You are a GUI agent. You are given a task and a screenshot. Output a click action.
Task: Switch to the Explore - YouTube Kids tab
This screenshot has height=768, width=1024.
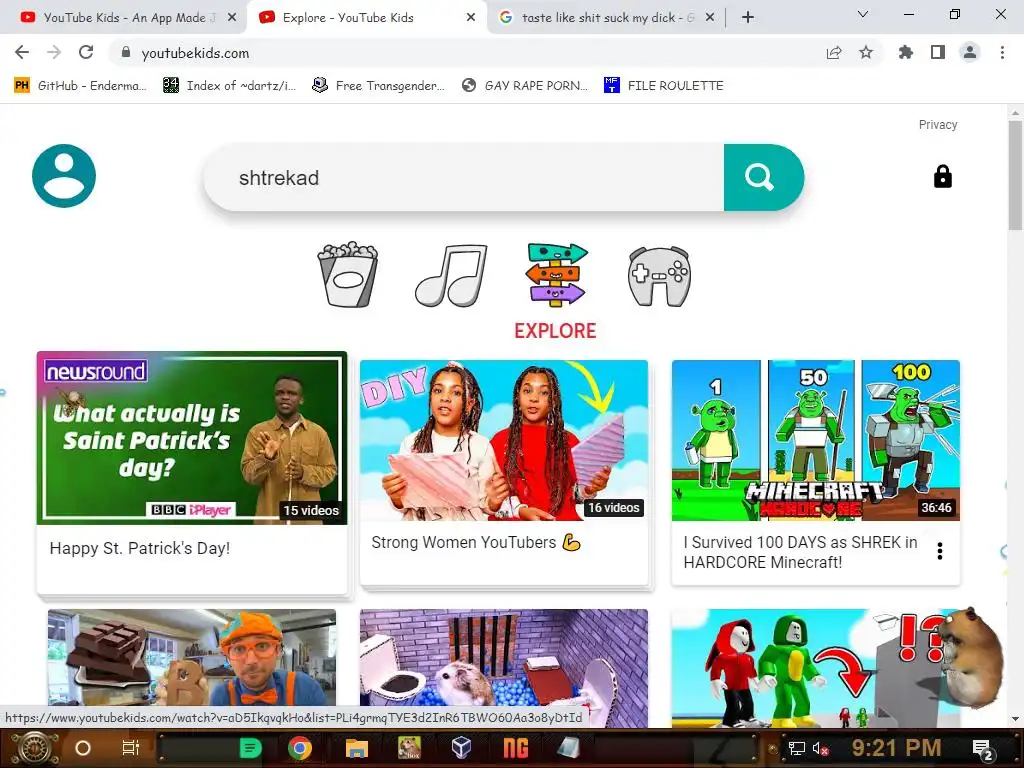366,18
